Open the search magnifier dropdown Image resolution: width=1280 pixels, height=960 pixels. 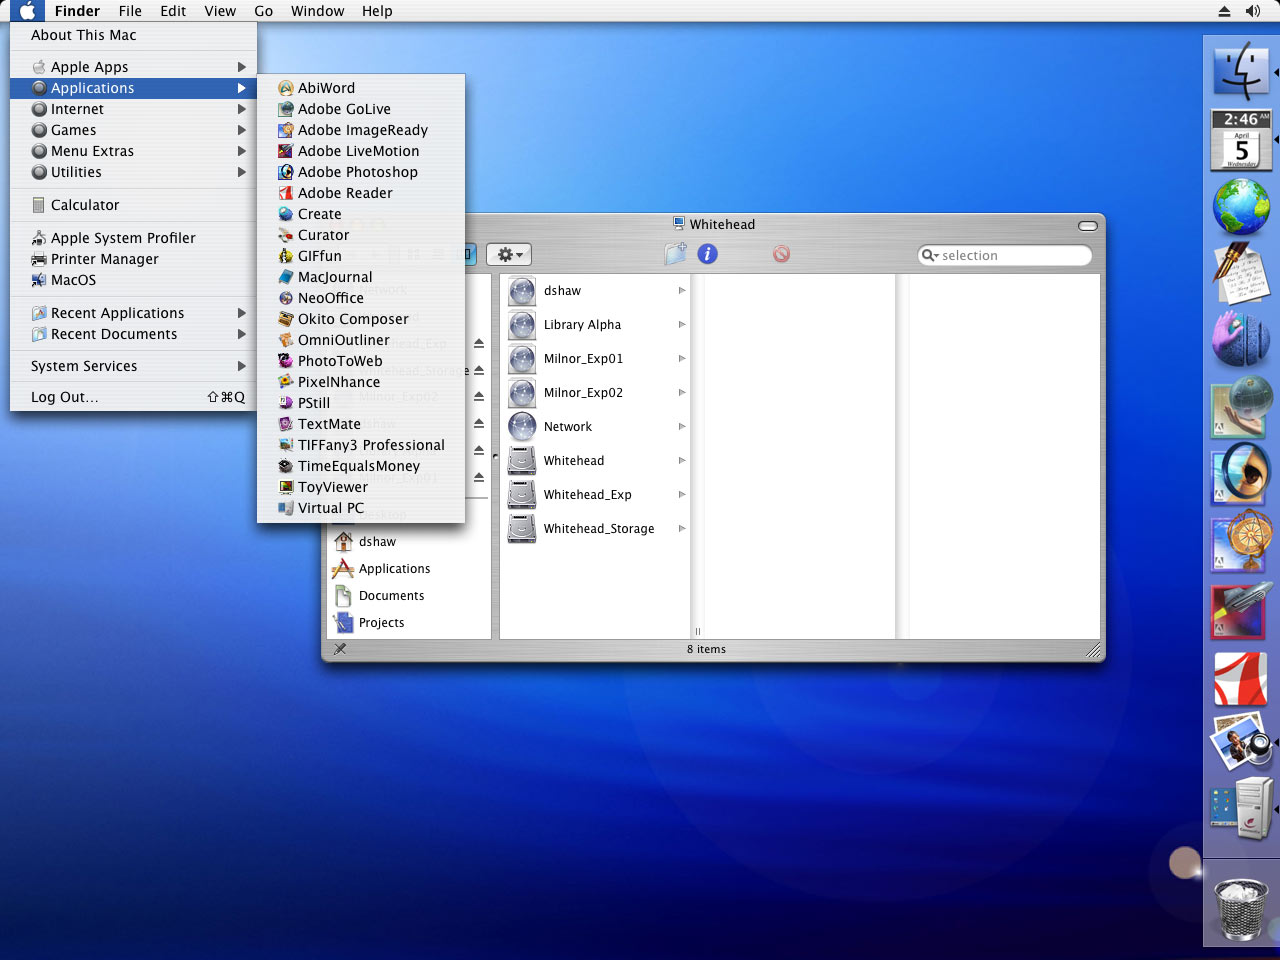pyautogui.click(x=930, y=255)
